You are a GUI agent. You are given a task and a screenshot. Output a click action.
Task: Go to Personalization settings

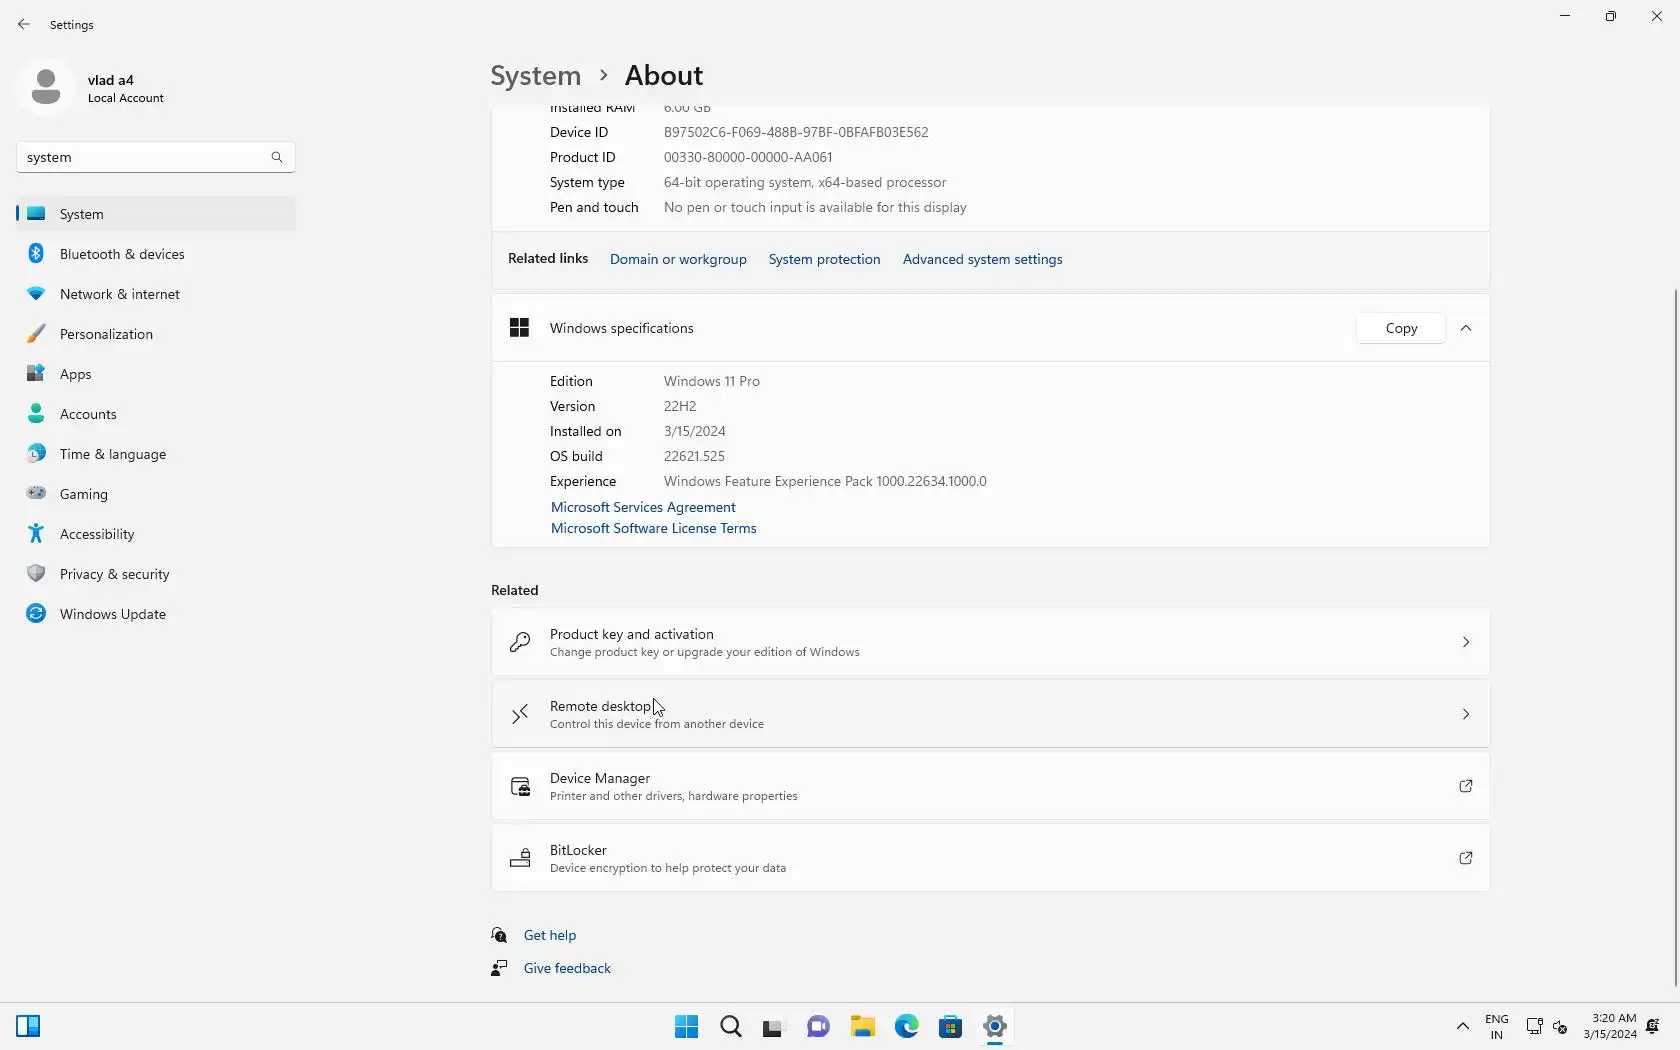[156, 334]
